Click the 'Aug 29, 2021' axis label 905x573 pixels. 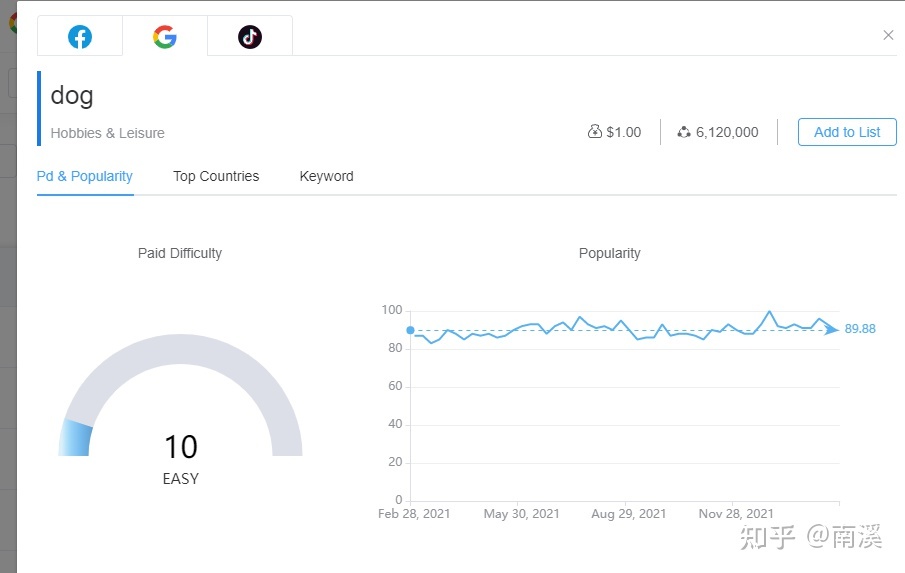[x=629, y=514]
